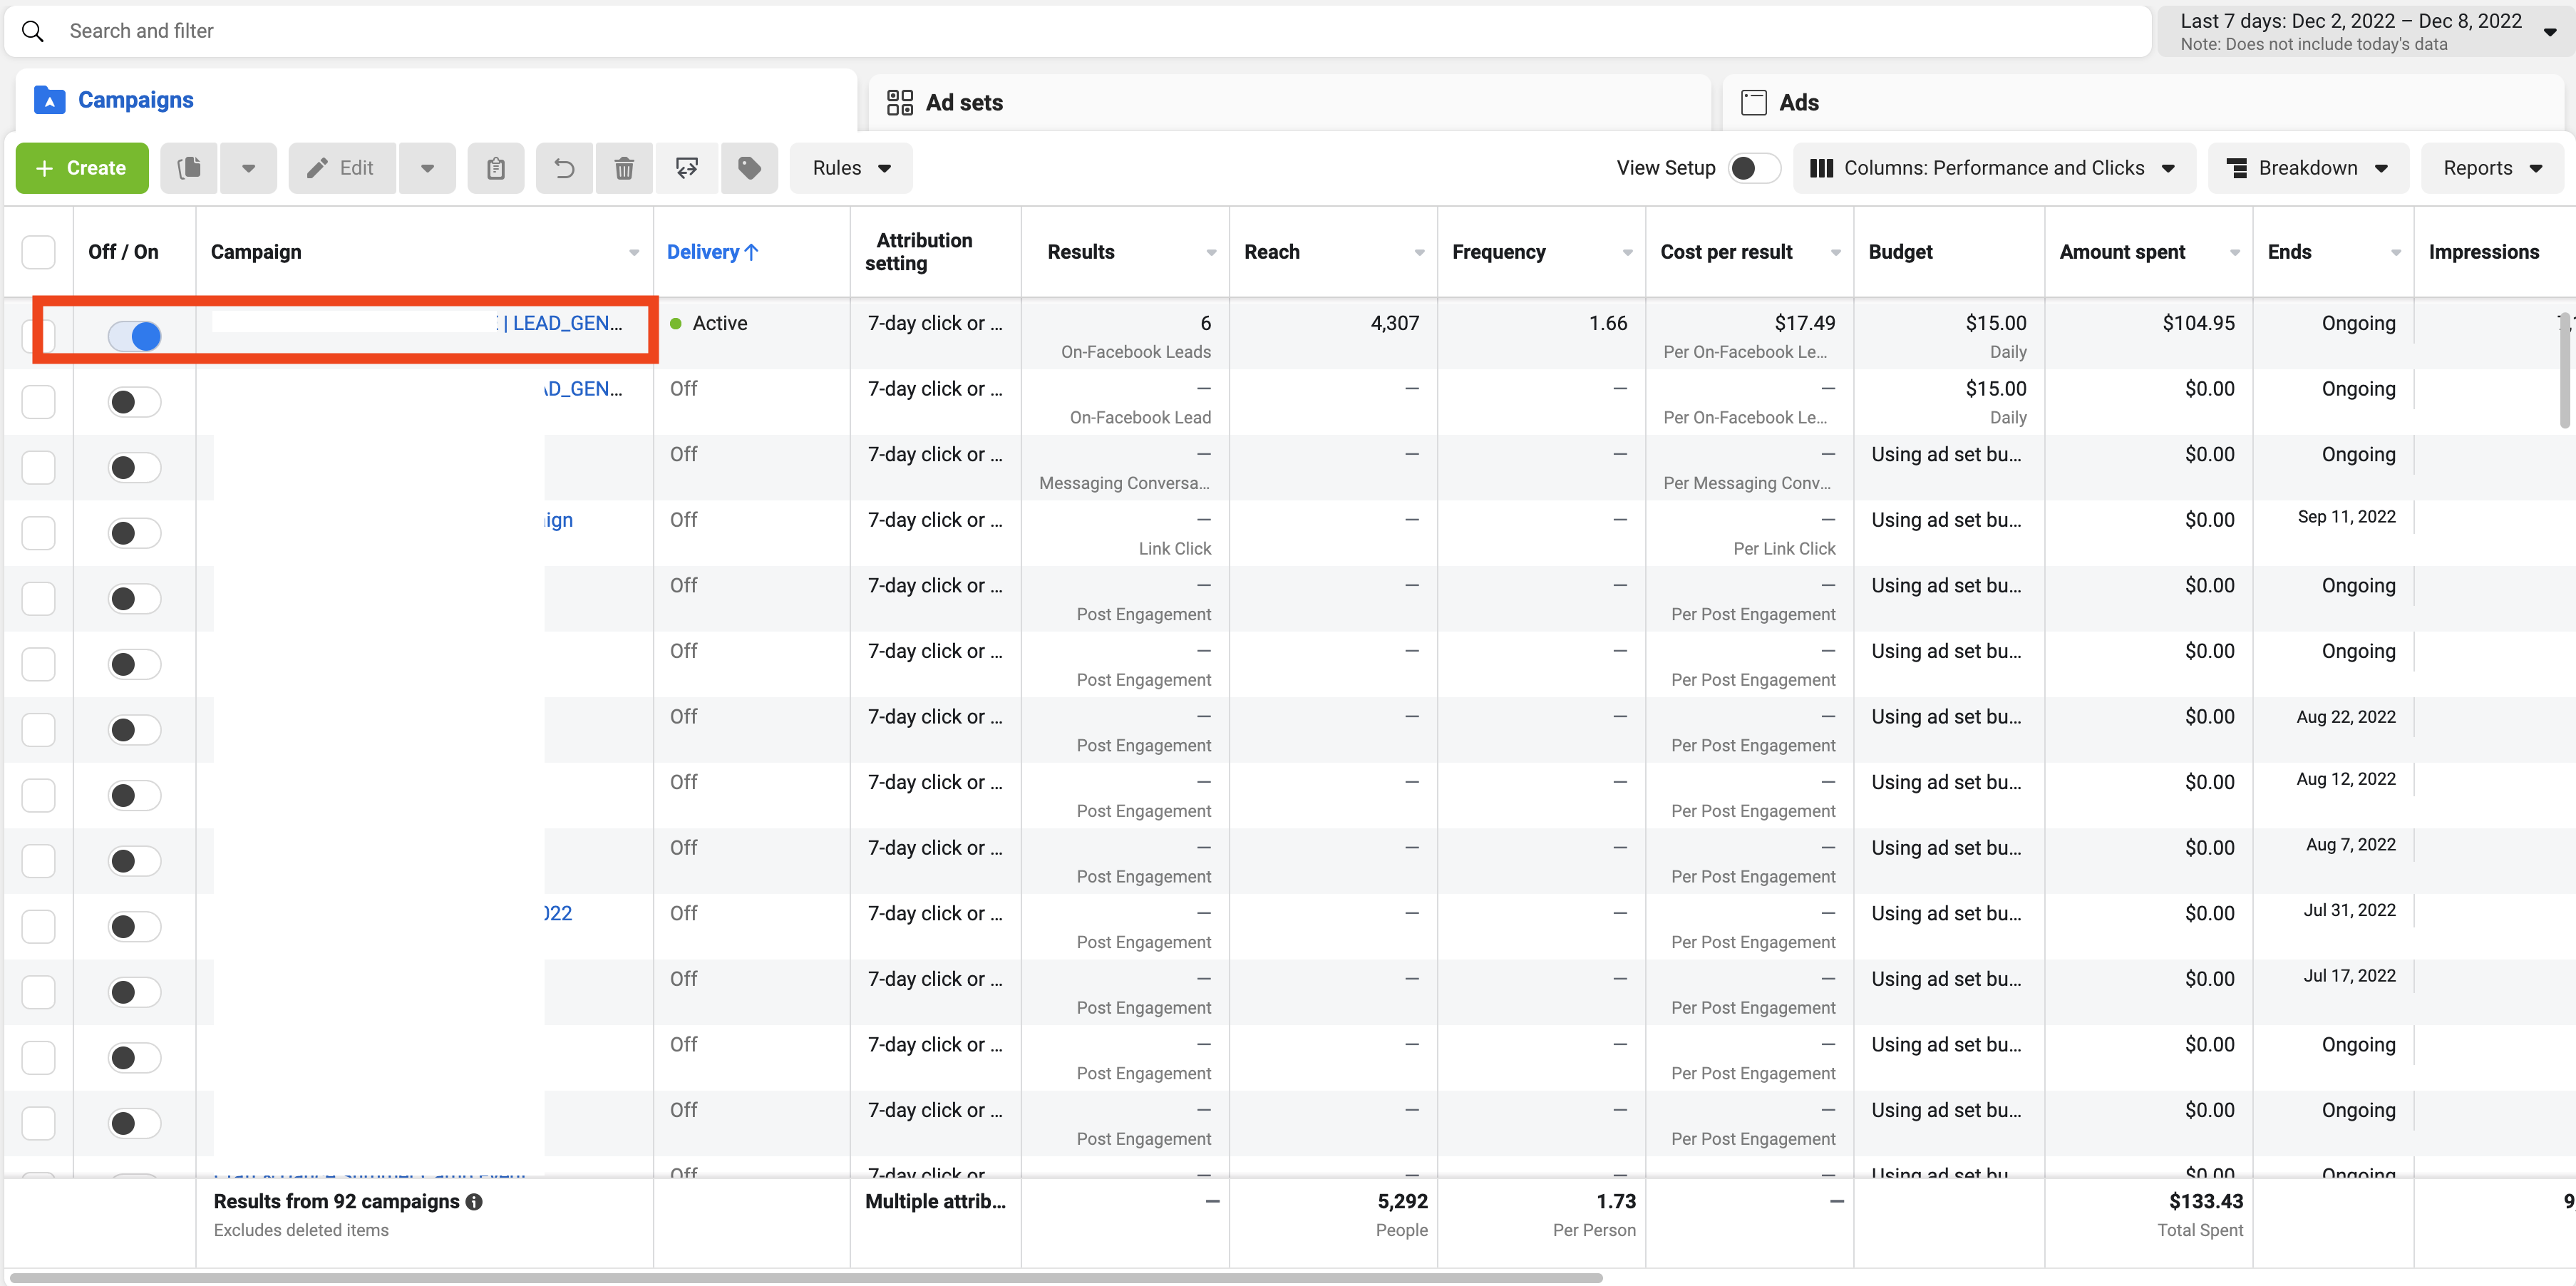Click the duplicate campaign icon
This screenshot has width=2576, height=1286.
(x=189, y=168)
